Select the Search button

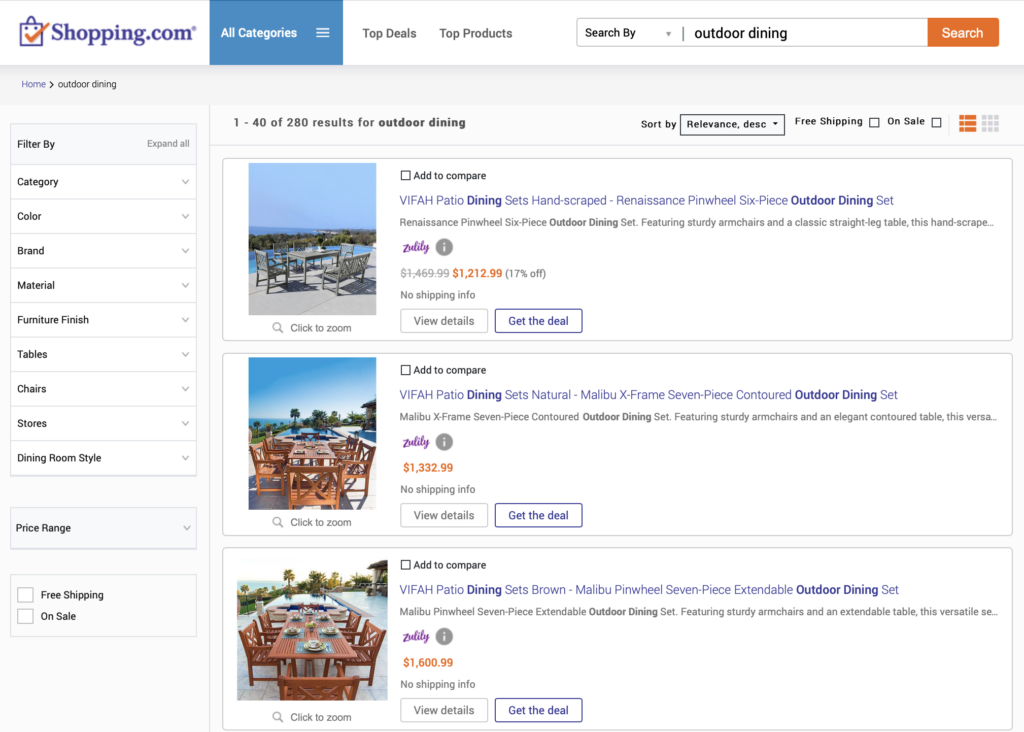[x=962, y=32]
